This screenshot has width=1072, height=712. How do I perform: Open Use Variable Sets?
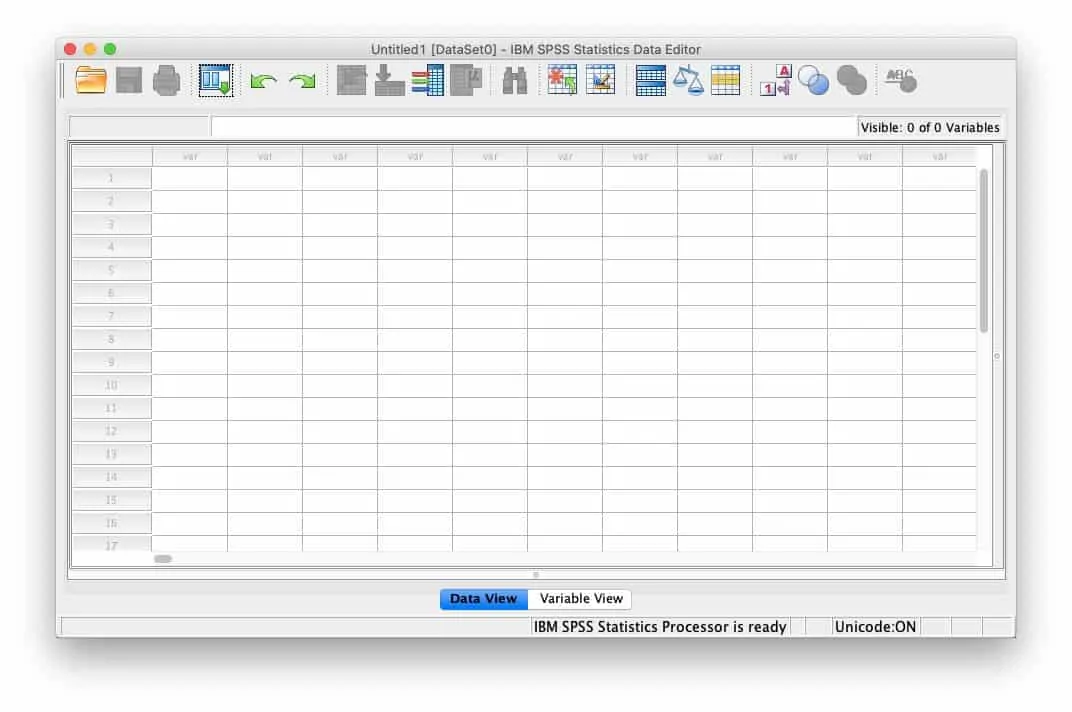(814, 80)
